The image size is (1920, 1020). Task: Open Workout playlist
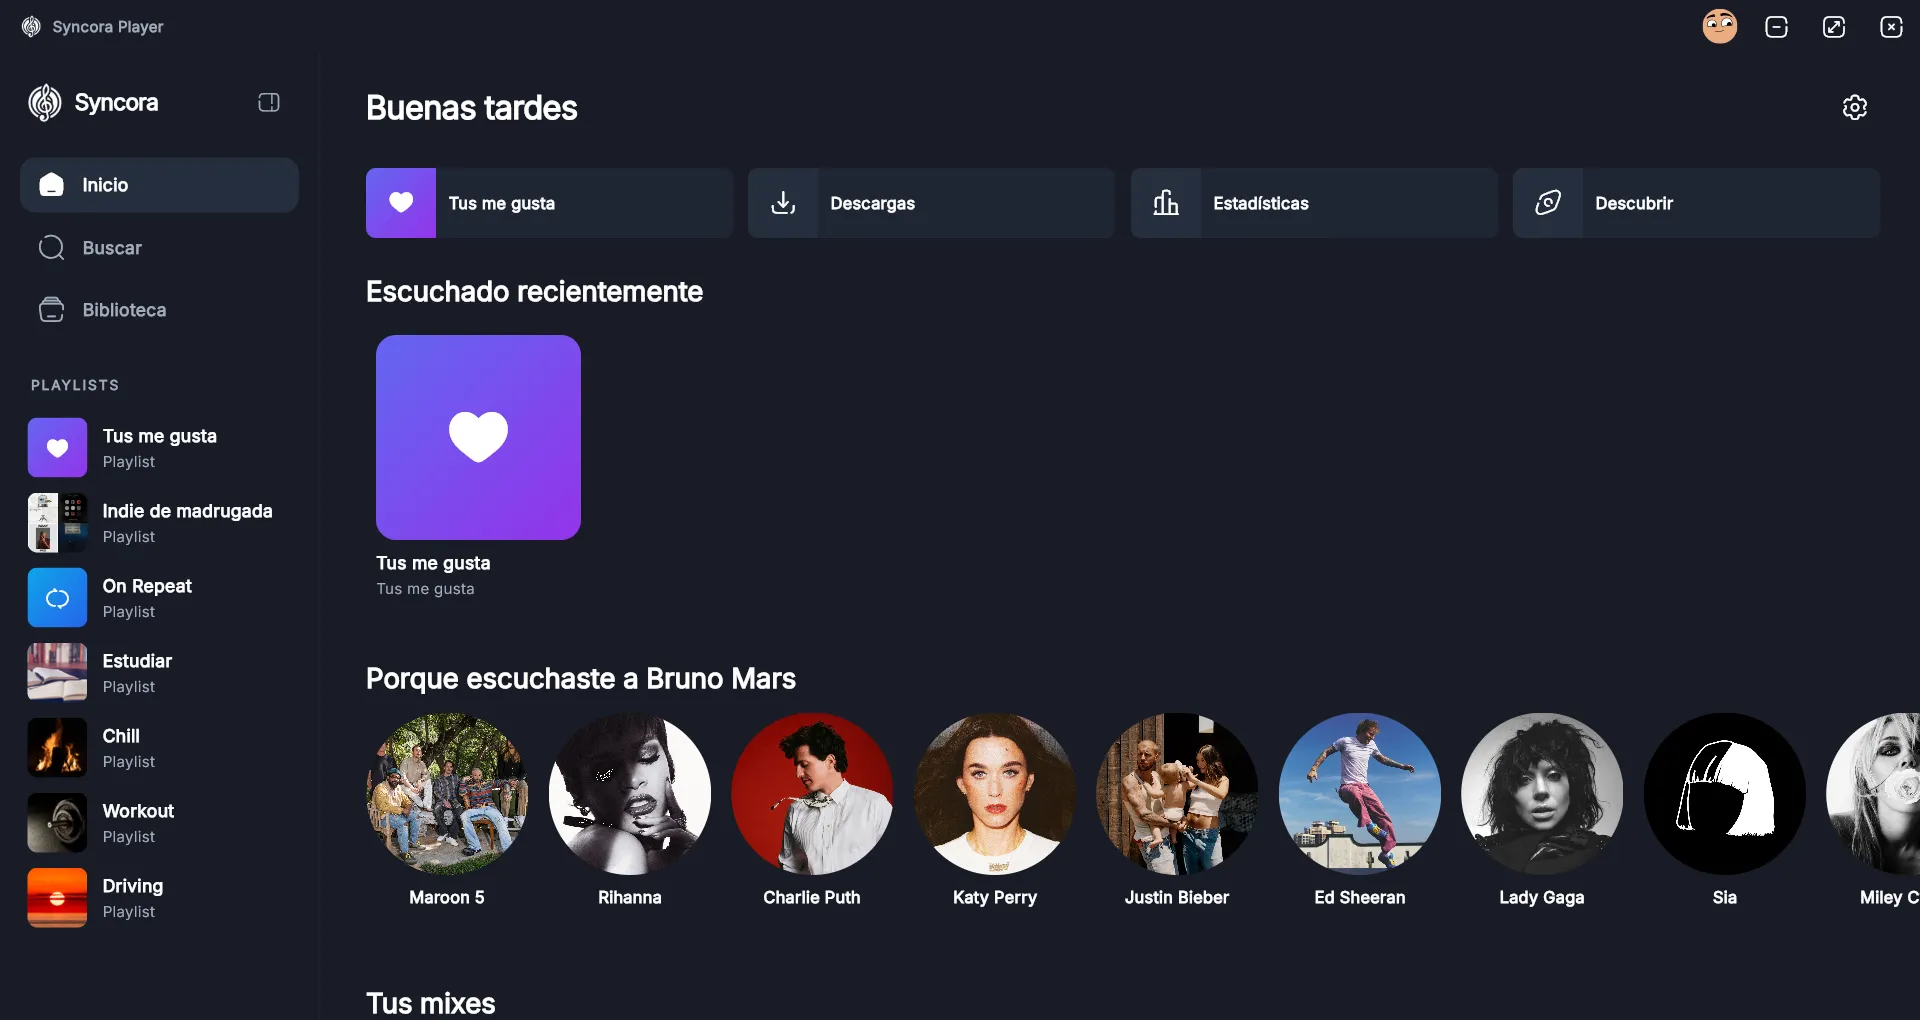point(159,823)
